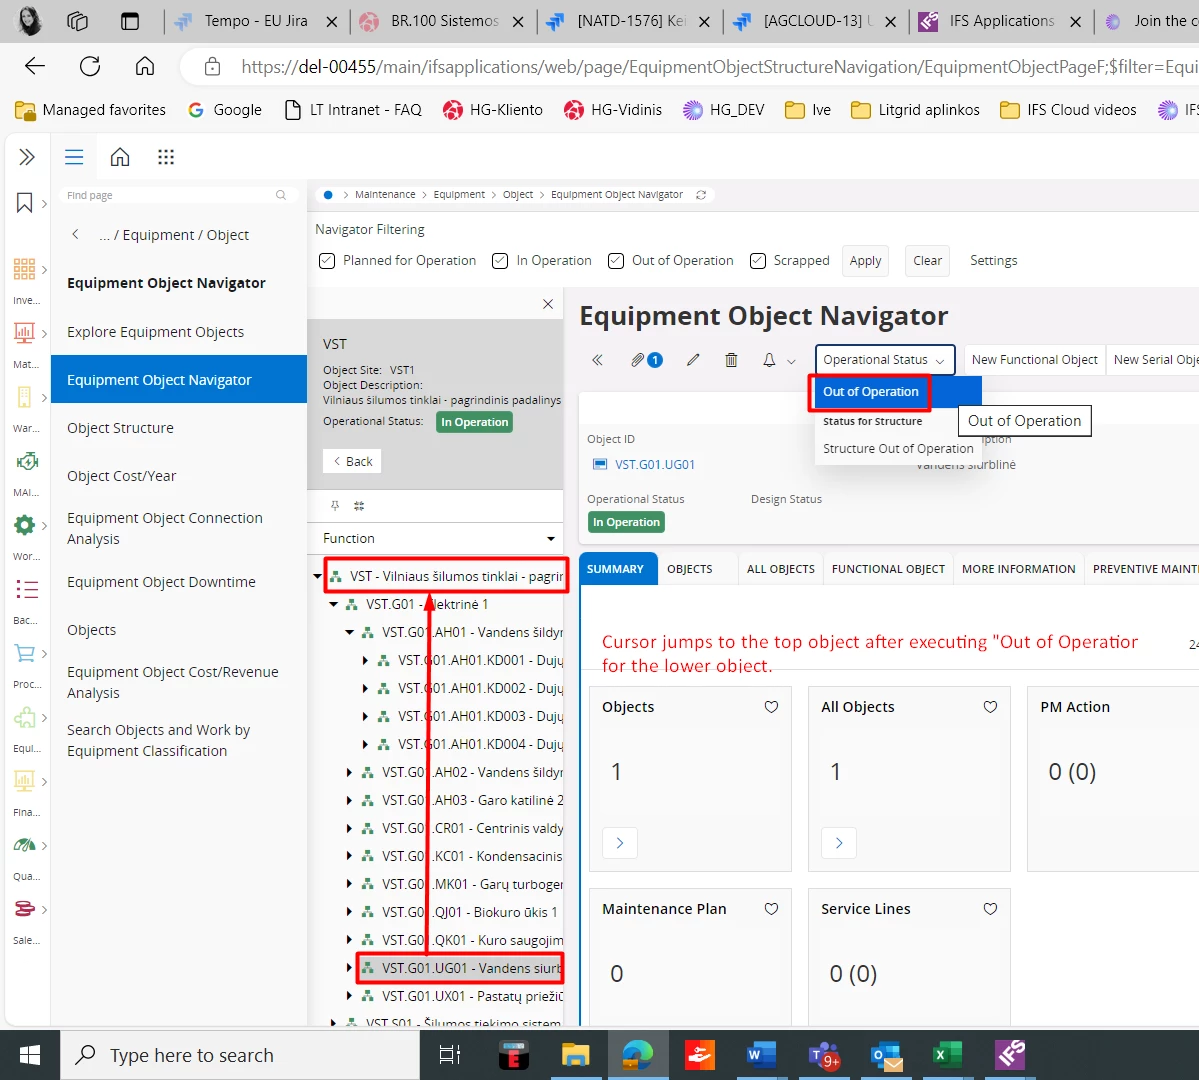This screenshot has width=1199, height=1080.
Task: Open the attachments paperclip icon
Action: click(x=638, y=360)
